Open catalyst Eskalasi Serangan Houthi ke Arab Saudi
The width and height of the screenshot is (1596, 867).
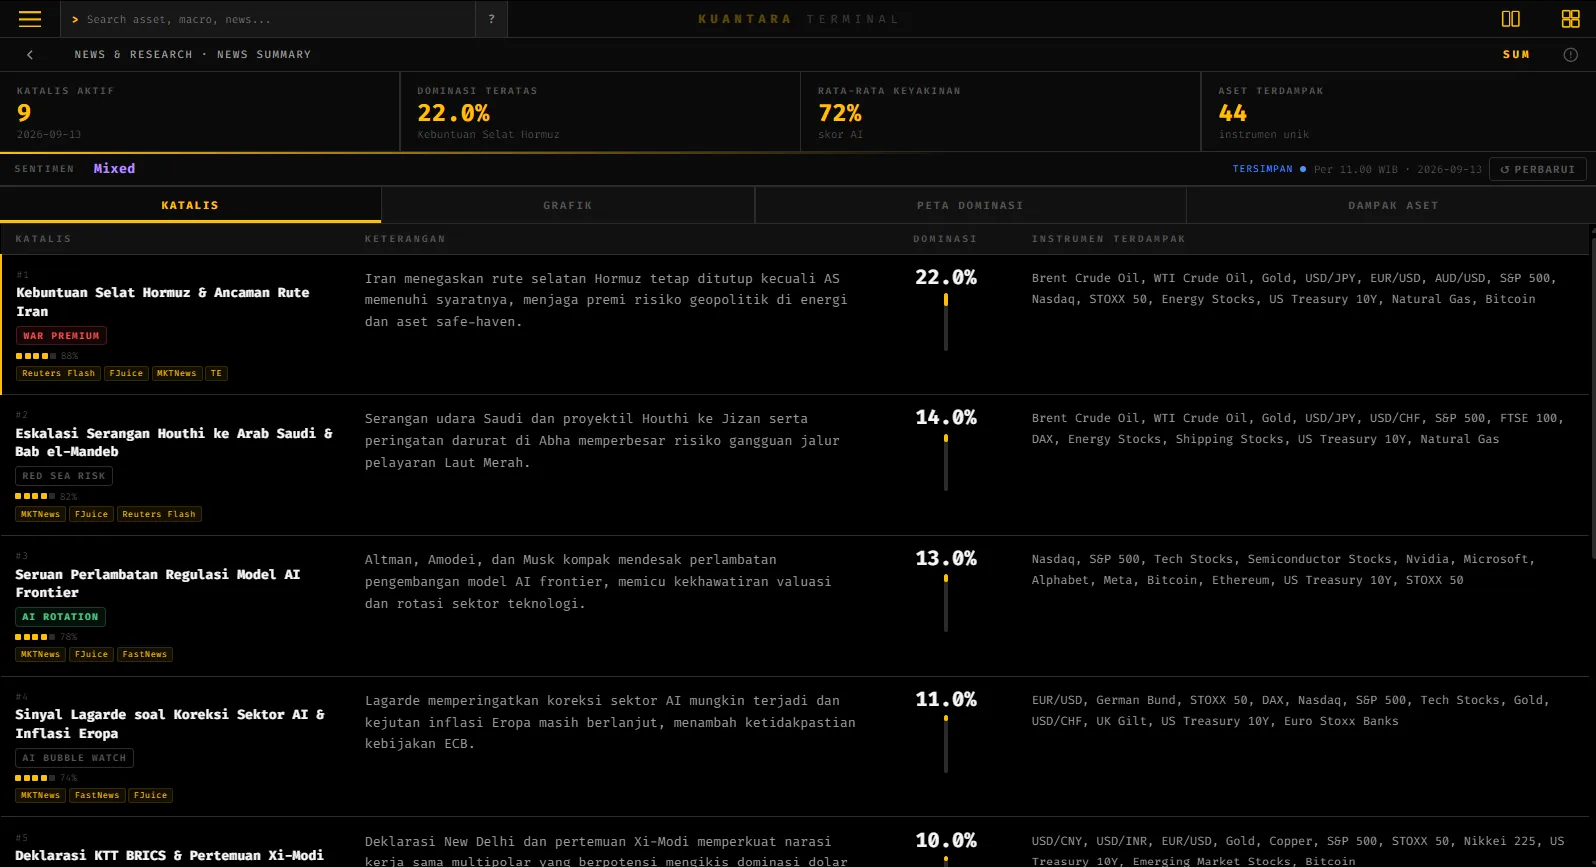(x=174, y=442)
